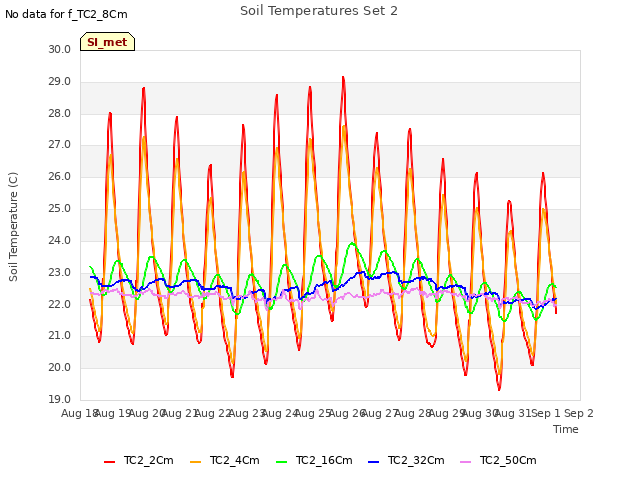The height and width of the screenshot is (480, 640).
Task: Click the TC2_32Cm legend entry
Action: (406, 460)
